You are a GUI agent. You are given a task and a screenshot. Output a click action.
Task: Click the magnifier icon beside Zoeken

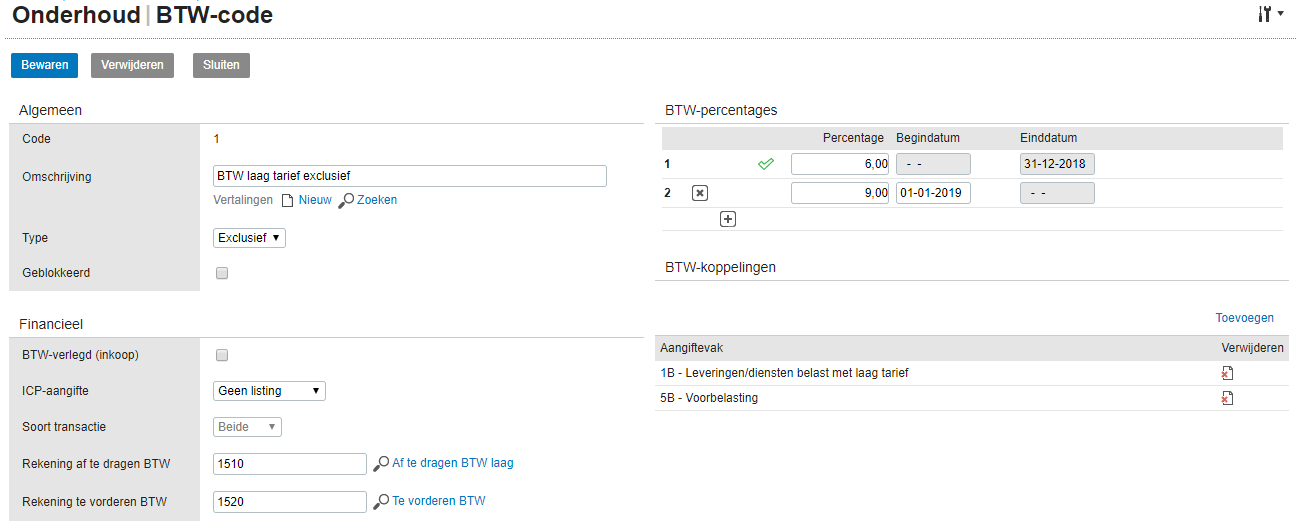[346, 200]
